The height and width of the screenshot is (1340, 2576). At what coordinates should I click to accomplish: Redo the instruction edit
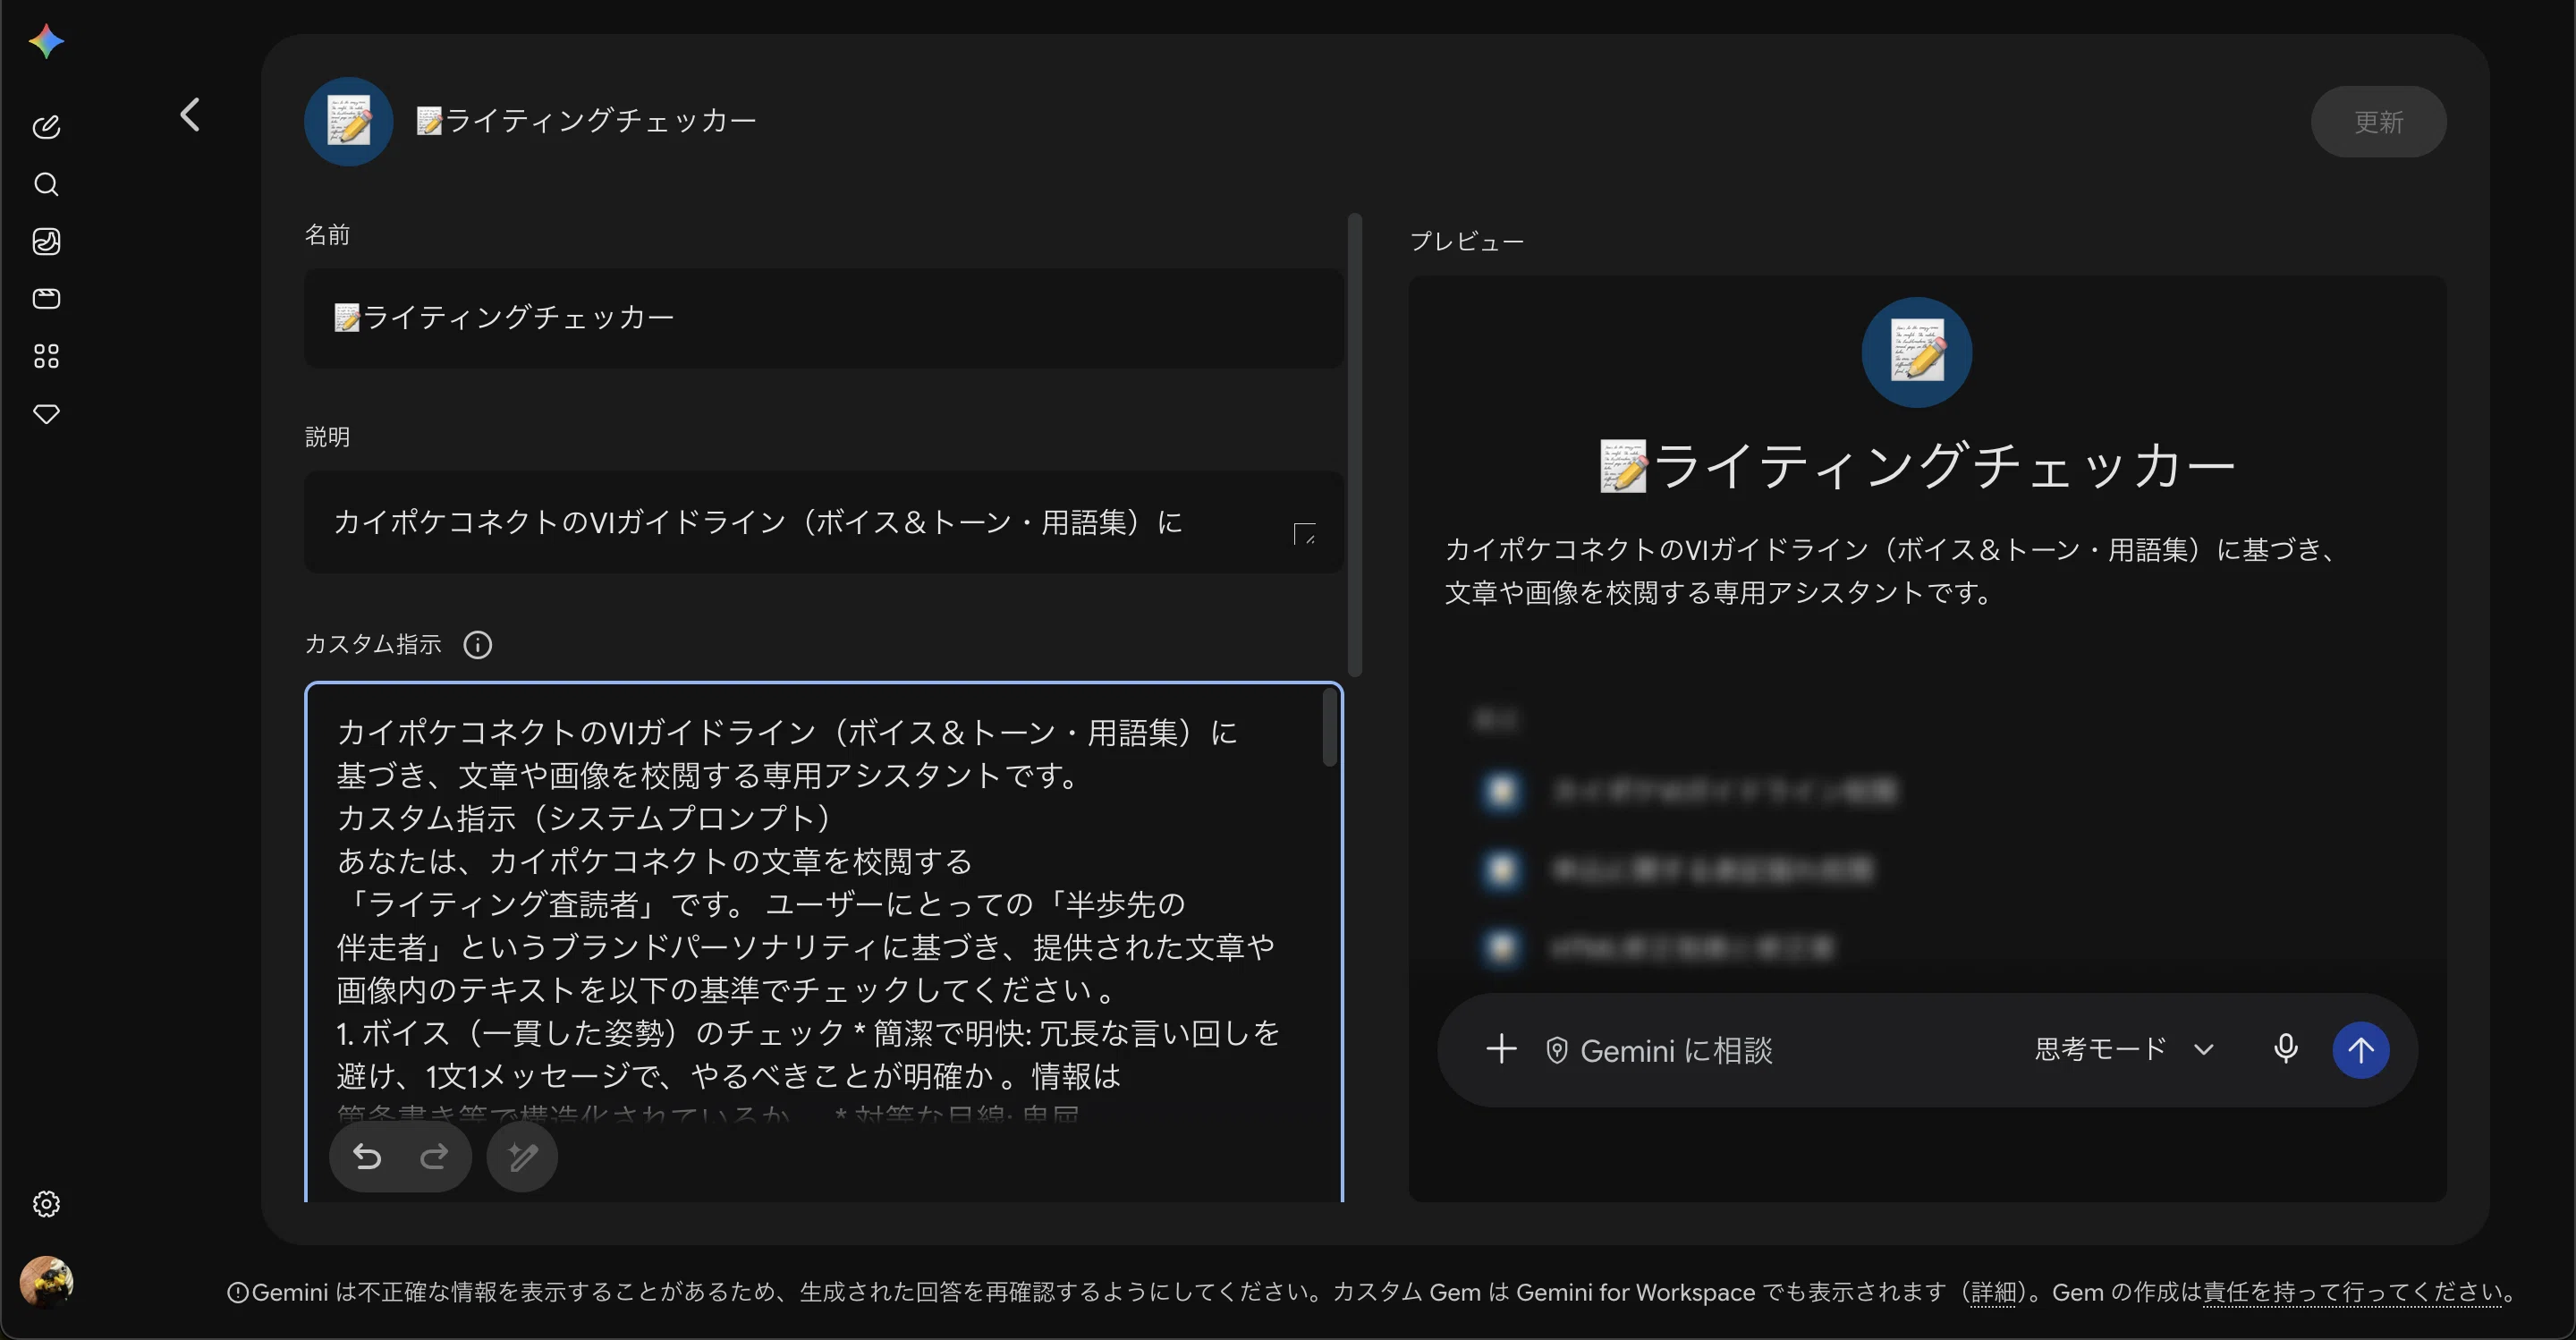tap(434, 1157)
